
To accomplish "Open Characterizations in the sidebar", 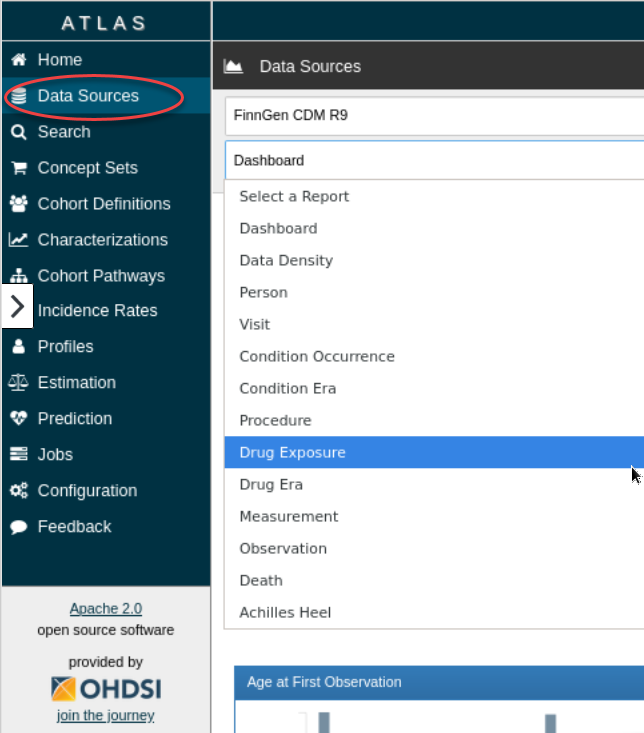I will point(103,240).
